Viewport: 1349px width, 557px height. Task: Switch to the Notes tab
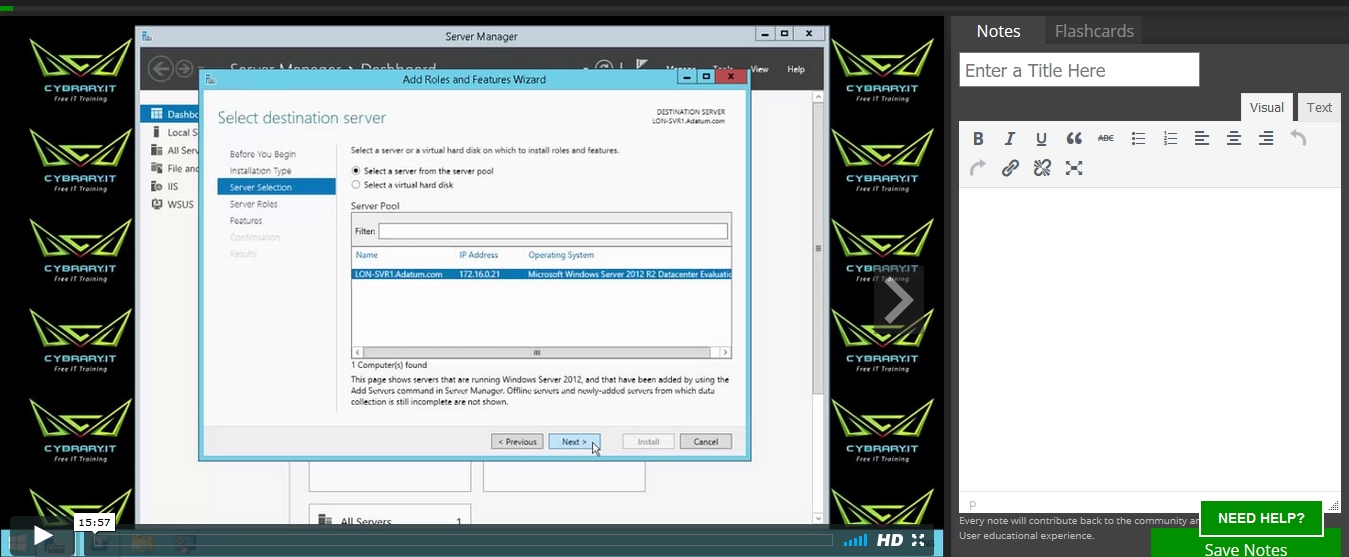click(x=998, y=31)
